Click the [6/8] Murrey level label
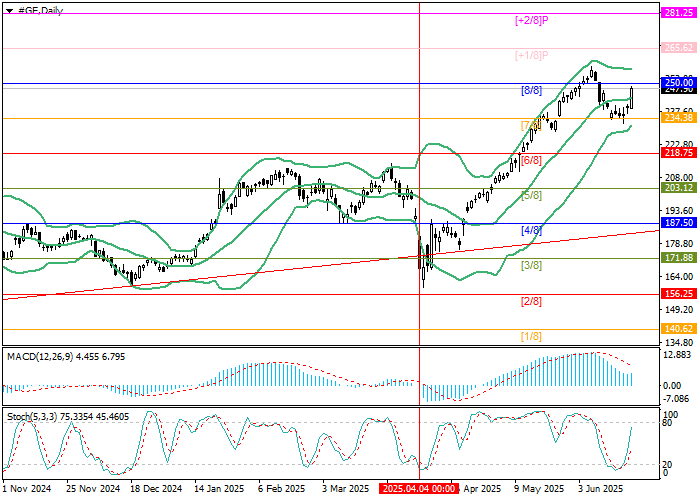Image resolution: width=700 pixels, height=500 pixels. [531, 160]
